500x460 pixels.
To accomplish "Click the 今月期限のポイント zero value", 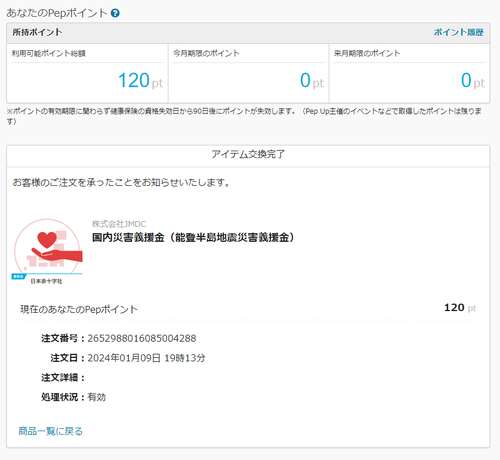I will click(312, 81).
